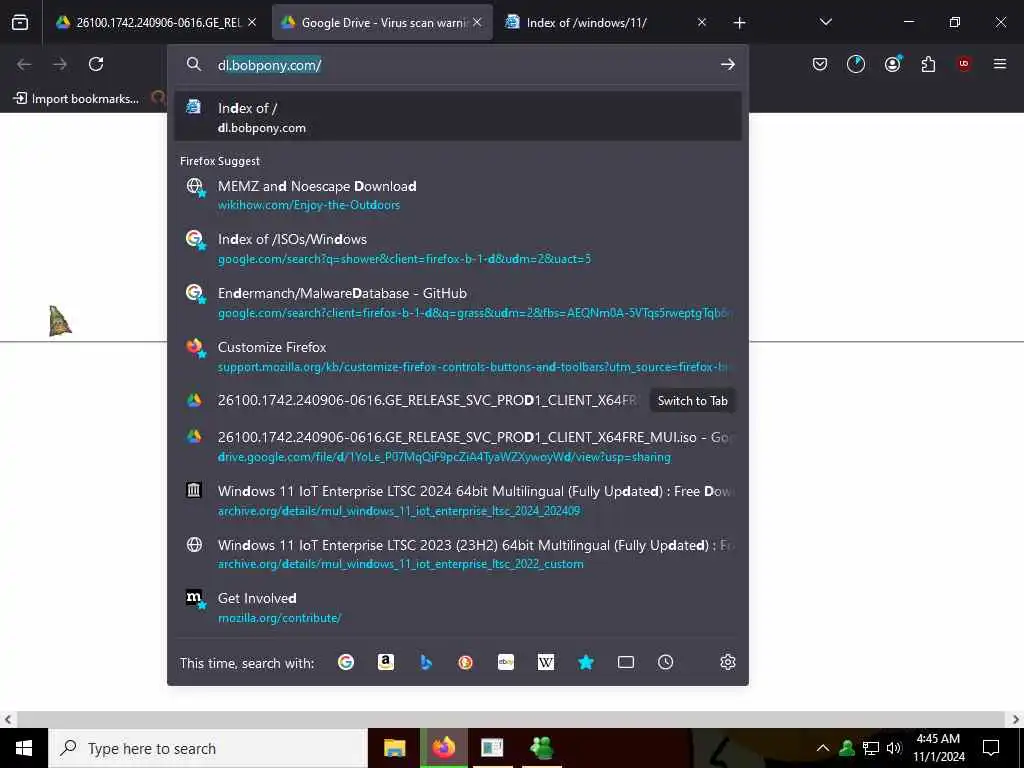Open the Pocket save icon
1024x768 pixels.
pyautogui.click(x=820, y=64)
